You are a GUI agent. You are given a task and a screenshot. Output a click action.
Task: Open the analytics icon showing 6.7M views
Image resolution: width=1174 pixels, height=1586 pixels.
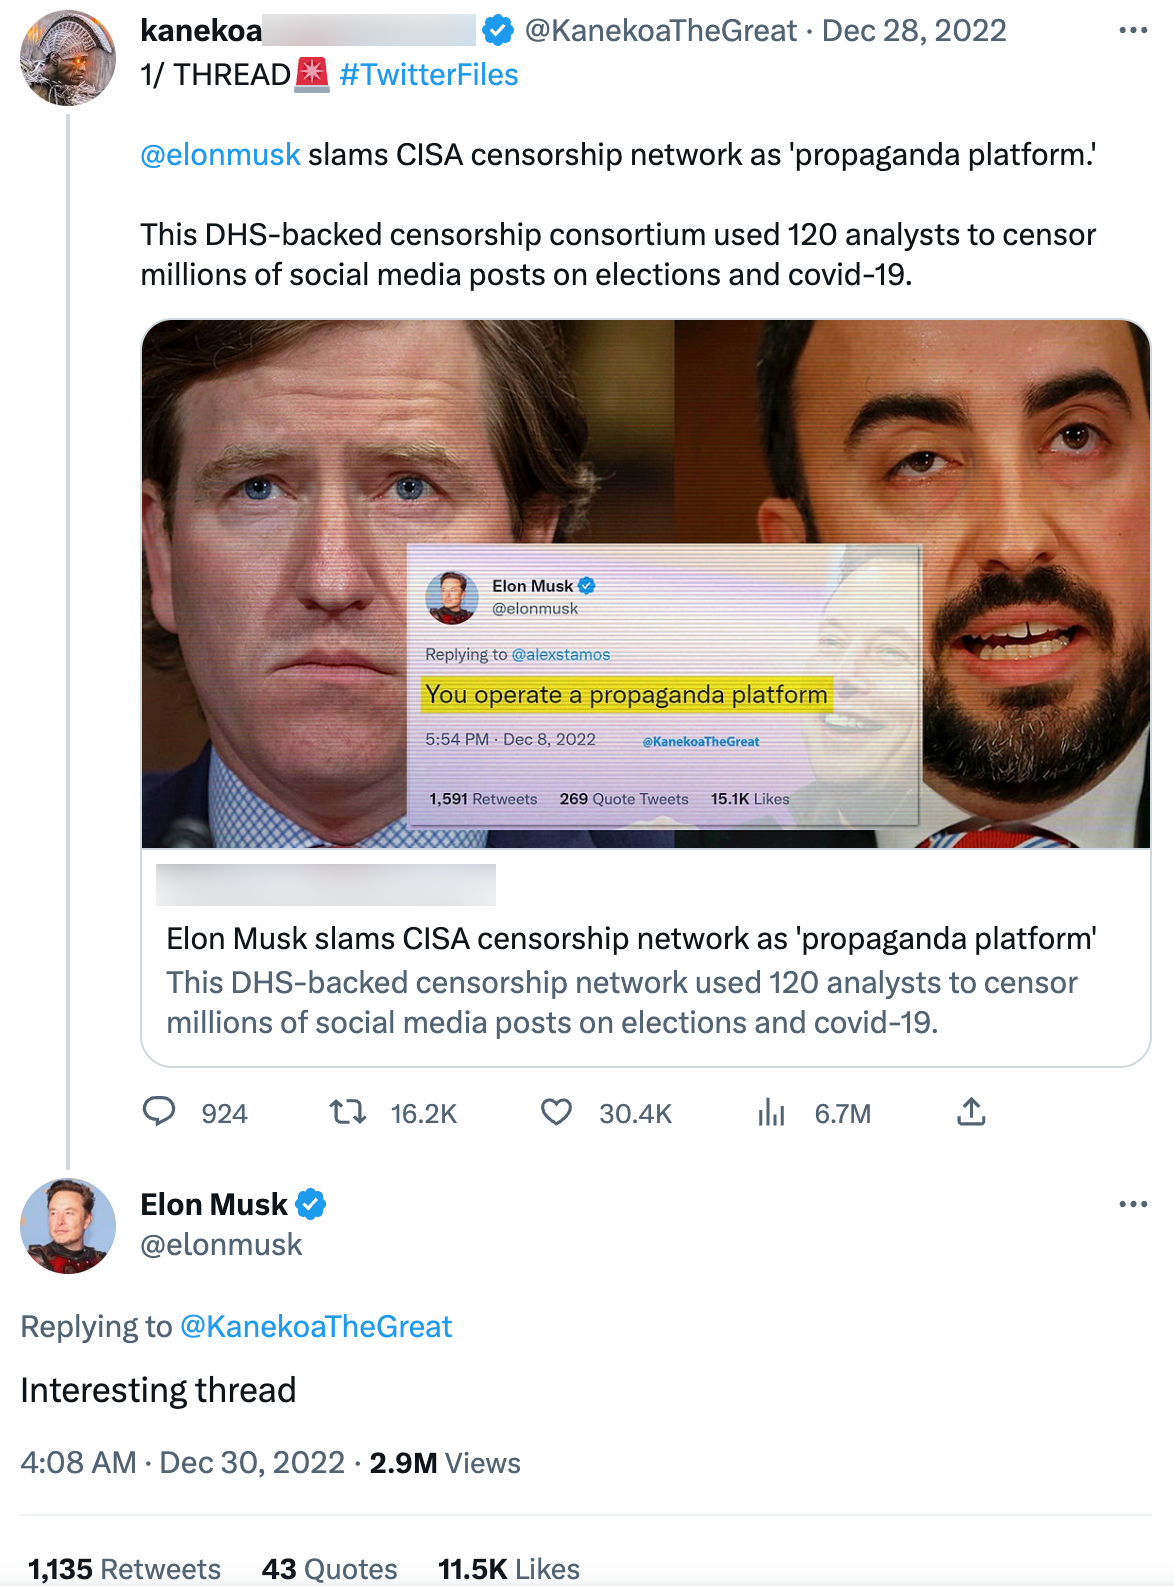[x=772, y=1113]
